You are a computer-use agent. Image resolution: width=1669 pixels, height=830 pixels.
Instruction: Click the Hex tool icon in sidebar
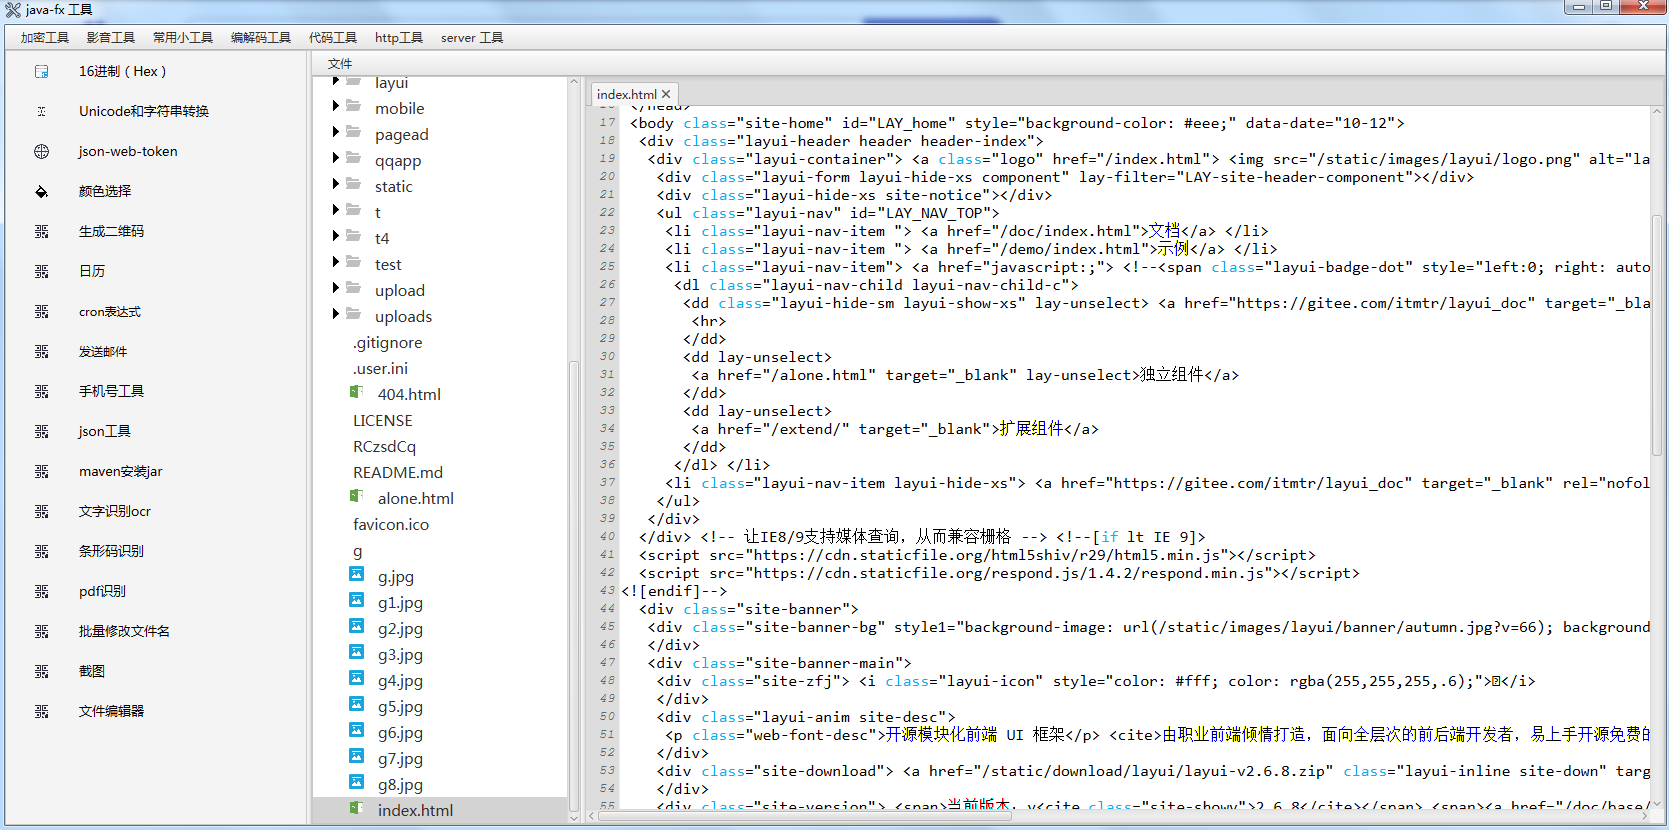click(x=41, y=72)
